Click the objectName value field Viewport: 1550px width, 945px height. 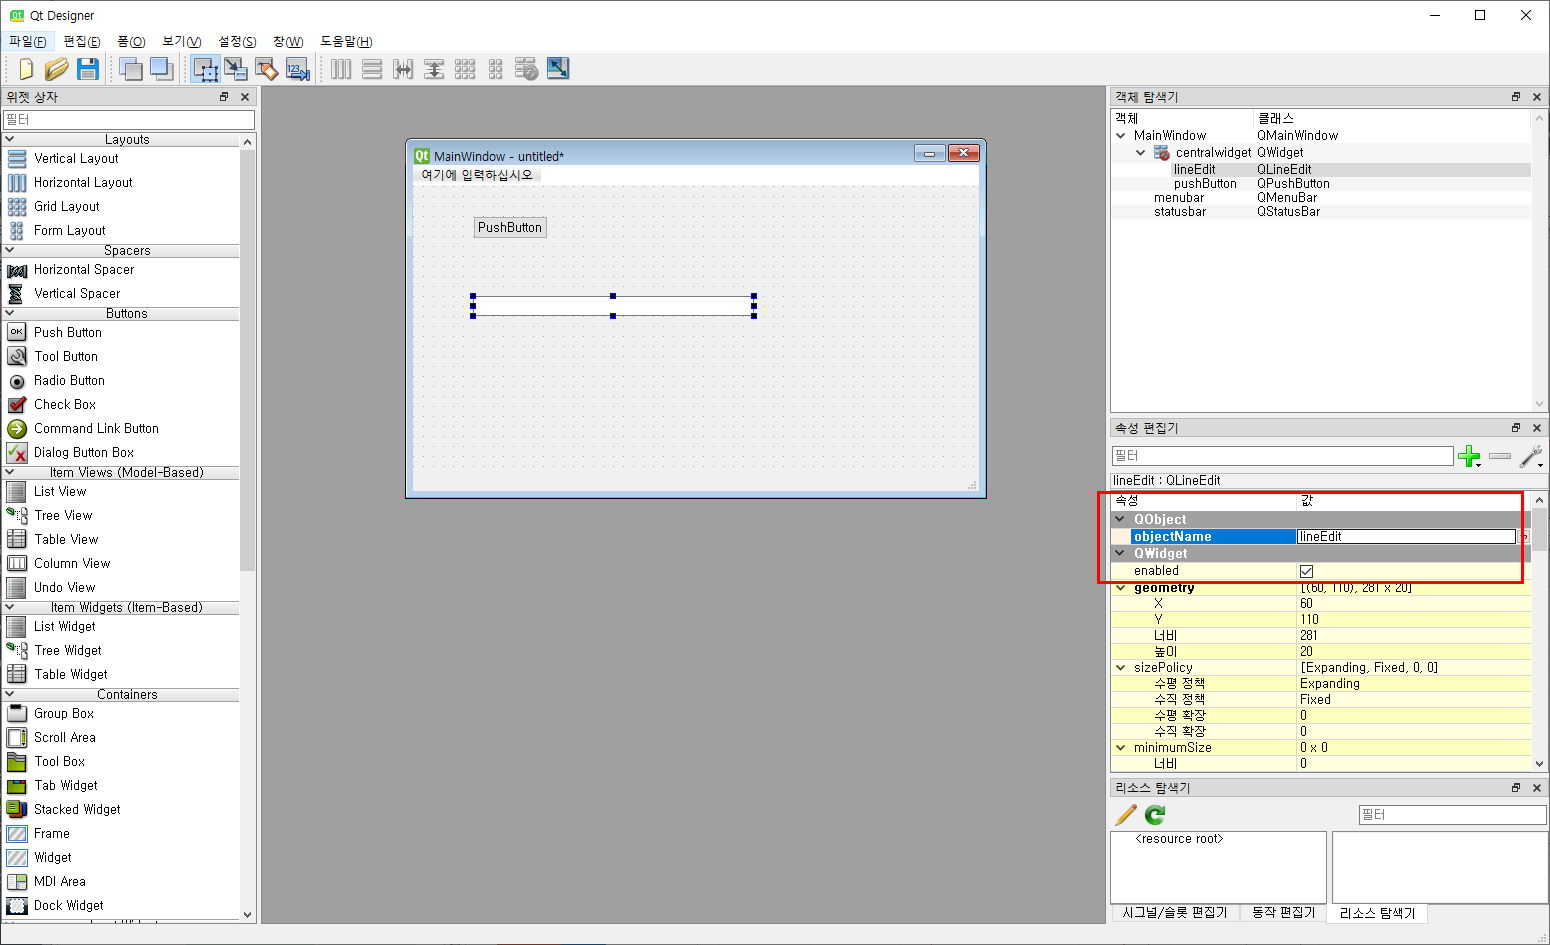click(x=1406, y=537)
